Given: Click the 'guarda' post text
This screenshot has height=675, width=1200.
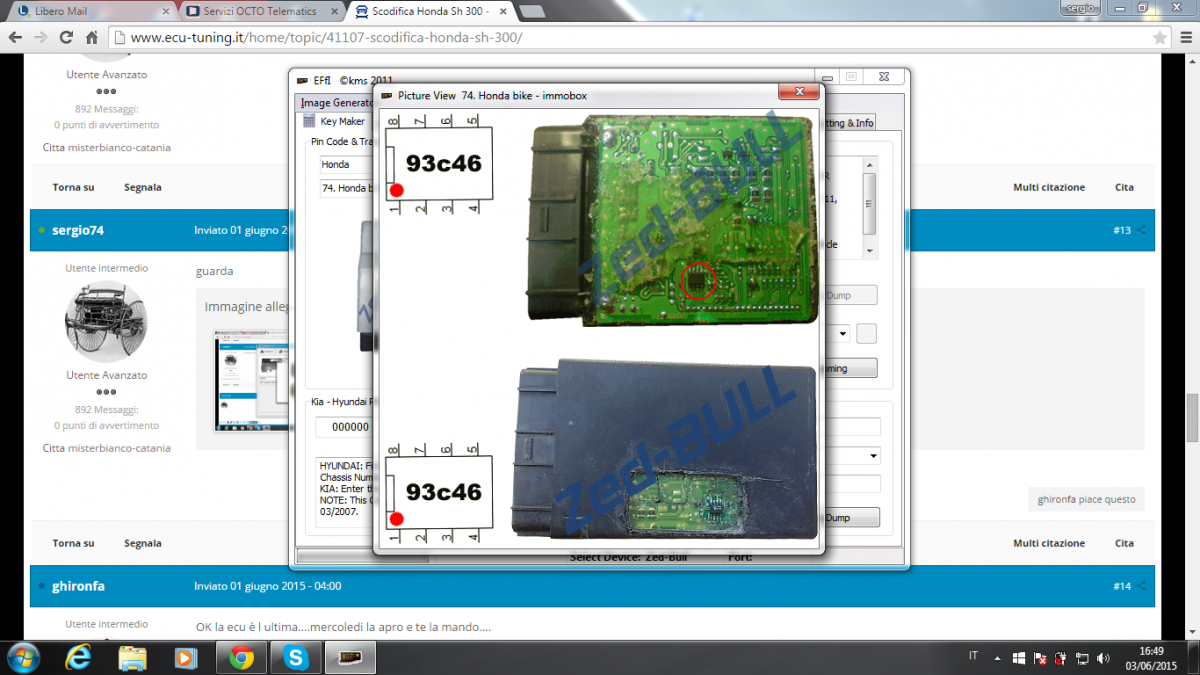Looking at the screenshot, I should [215, 271].
